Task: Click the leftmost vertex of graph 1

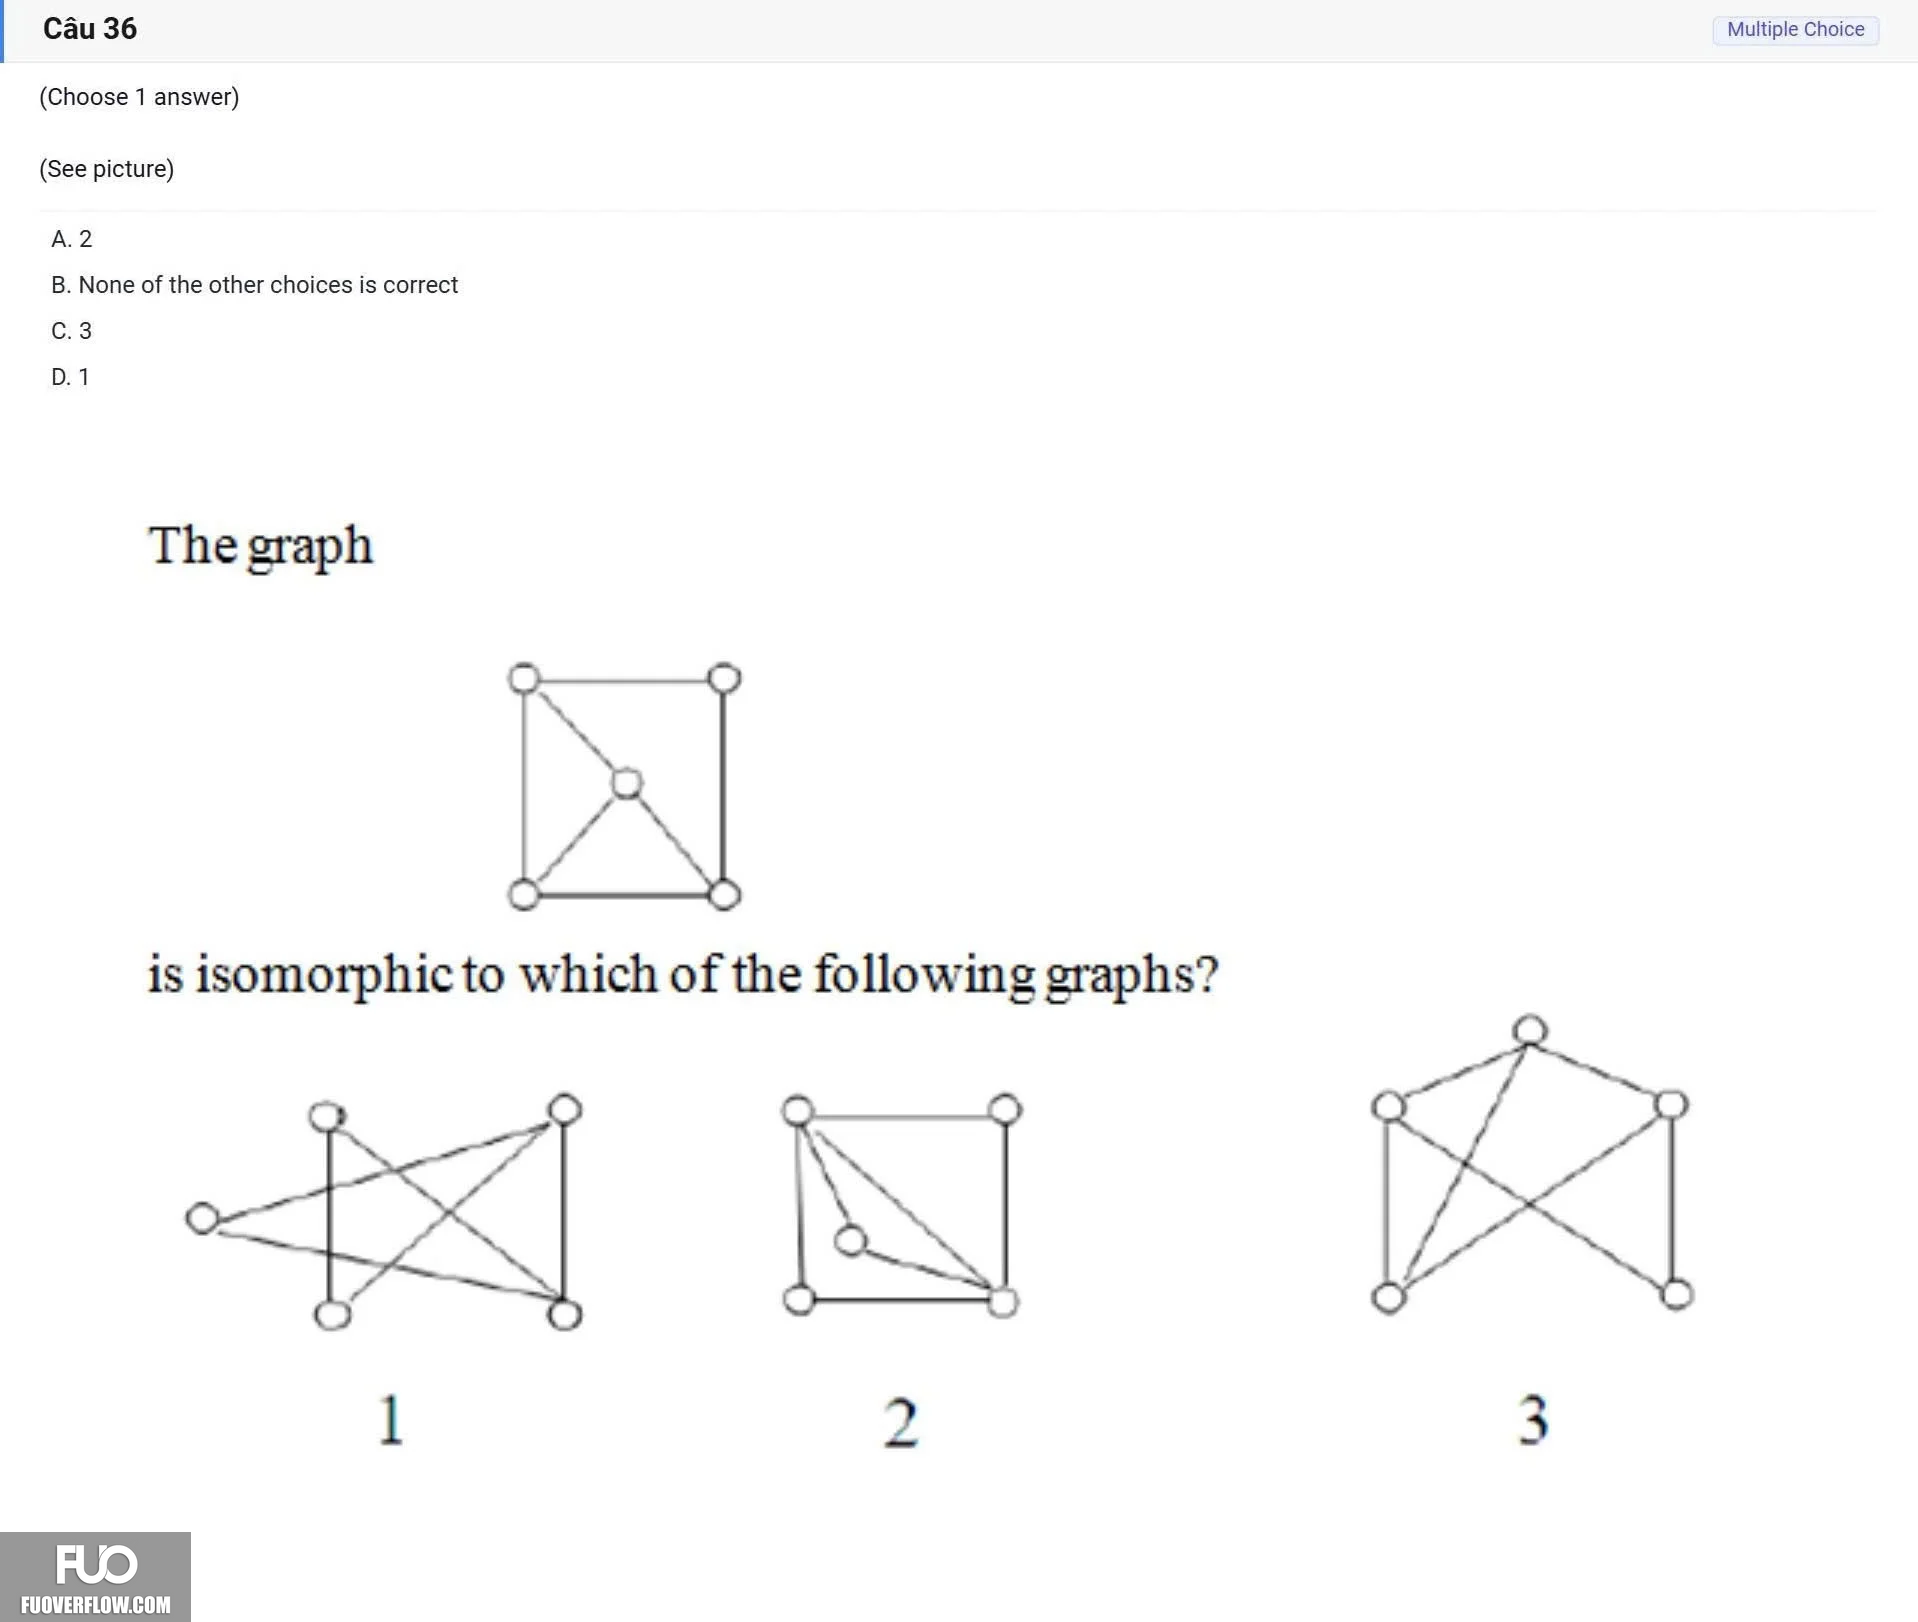Action: click(x=203, y=1218)
